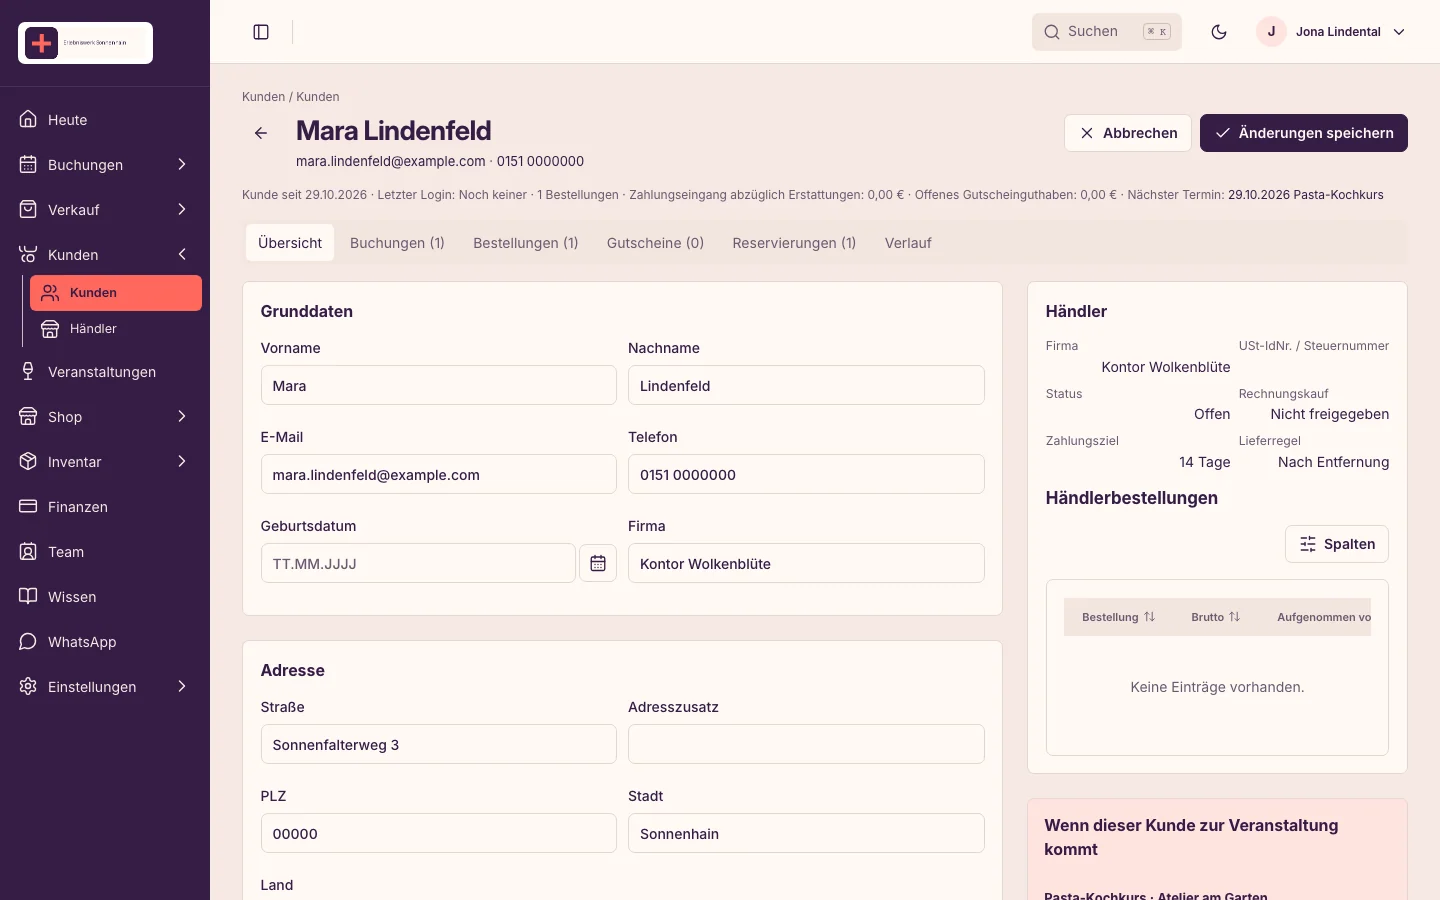The width and height of the screenshot is (1440, 900).
Task: Click into the E-Mail field
Action: pos(439,474)
